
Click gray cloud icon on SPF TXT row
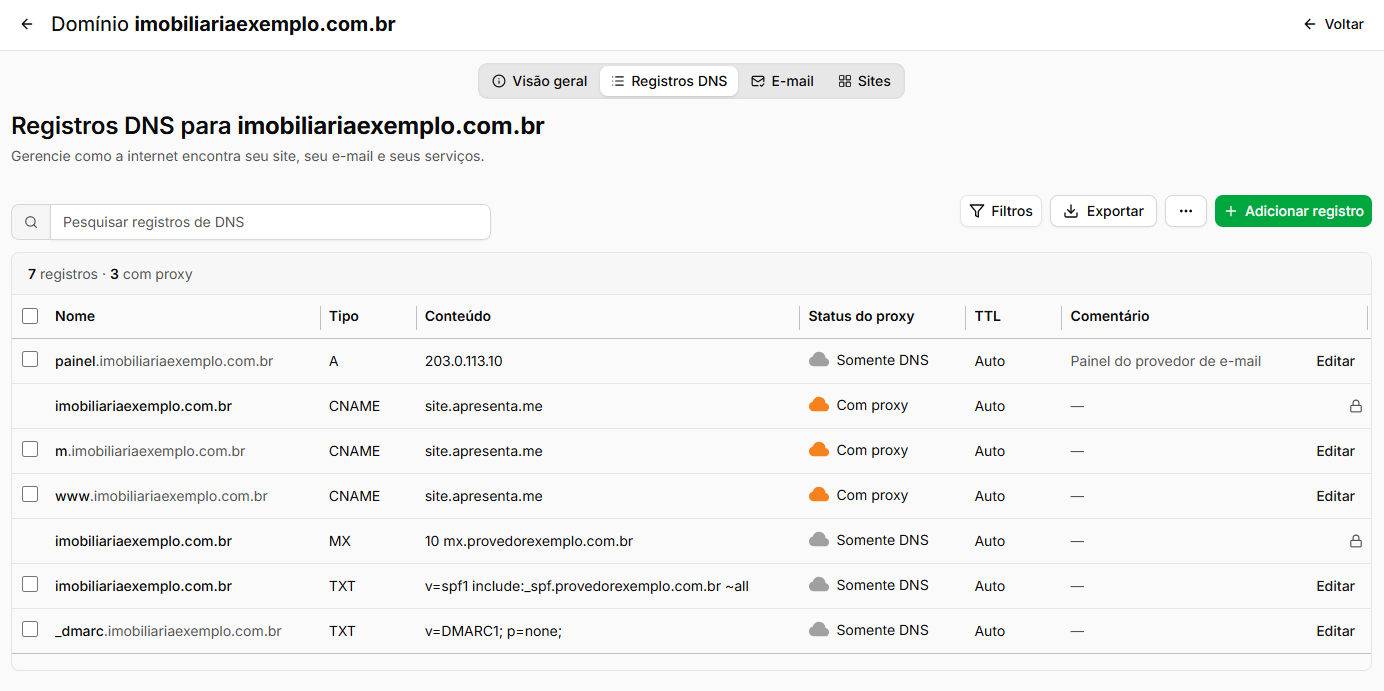click(x=819, y=585)
